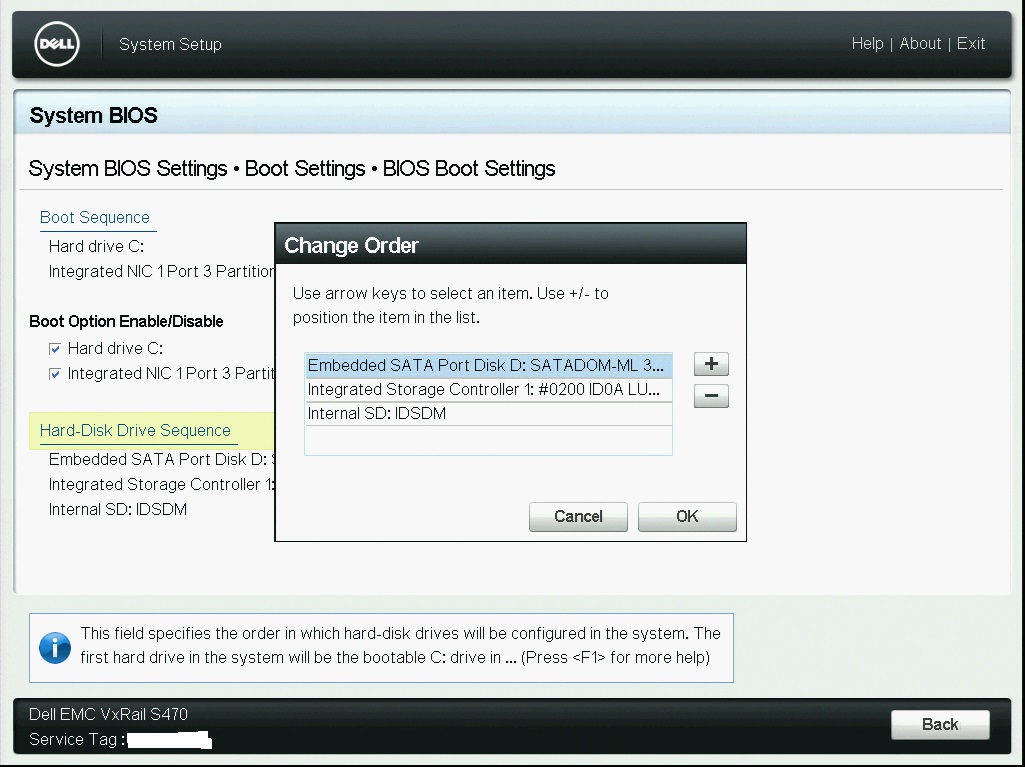Click the About link
Image resolution: width=1025 pixels, height=767 pixels.
point(920,44)
